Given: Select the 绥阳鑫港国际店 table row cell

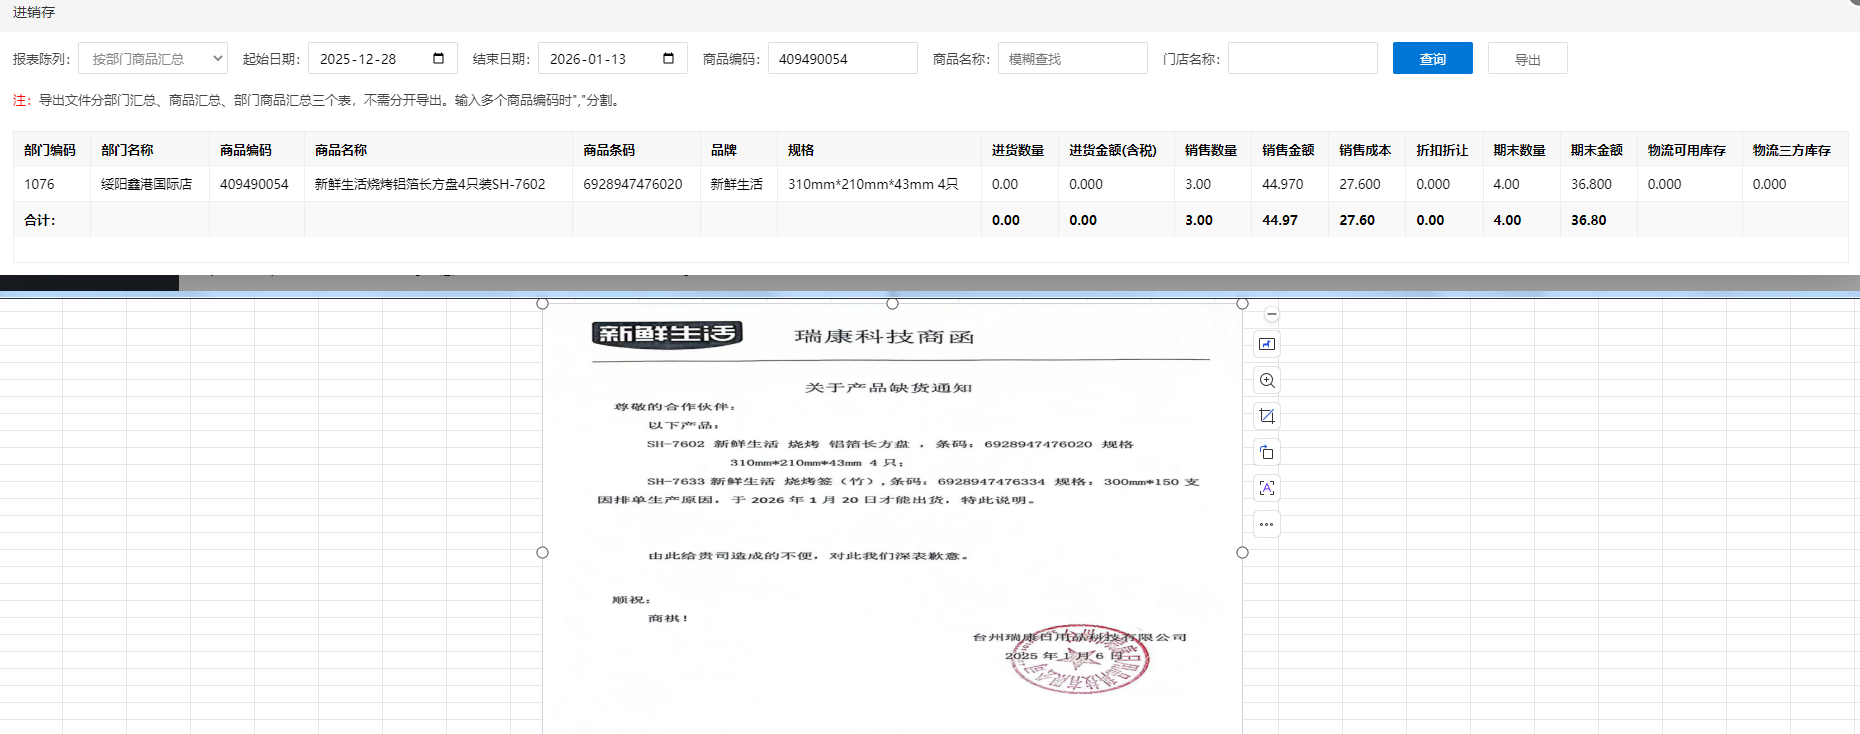Looking at the screenshot, I should click(x=147, y=184).
